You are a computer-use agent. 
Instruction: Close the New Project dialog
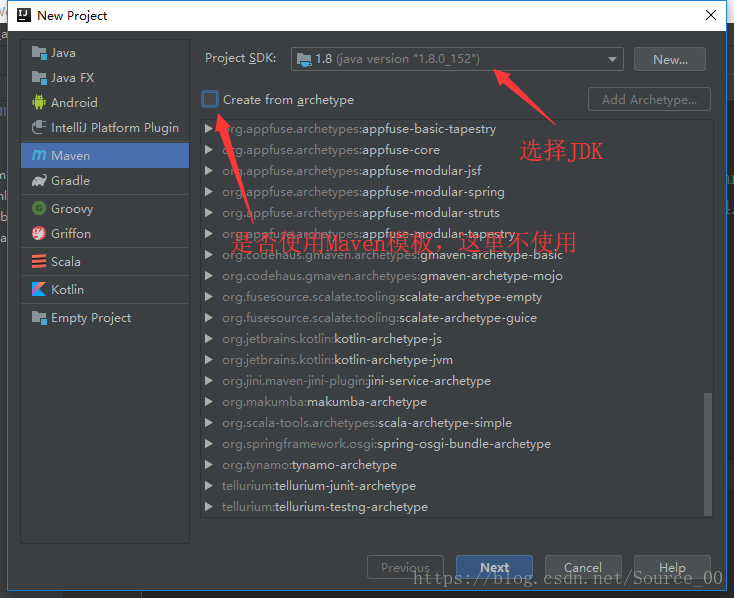[x=711, y=15]
